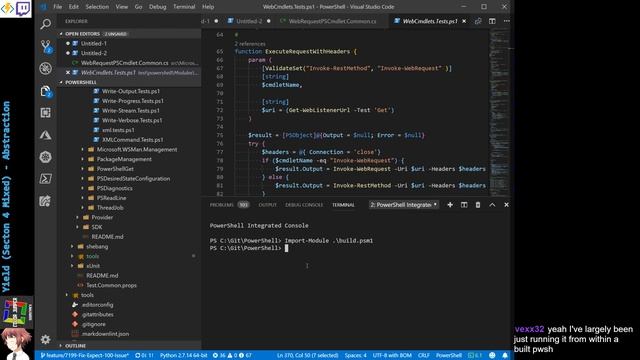Click Python 2.7.14 64-bit interpreter in status bar
Image resolution: width=640 pixels, height=360 pixels.
[184, 356]
